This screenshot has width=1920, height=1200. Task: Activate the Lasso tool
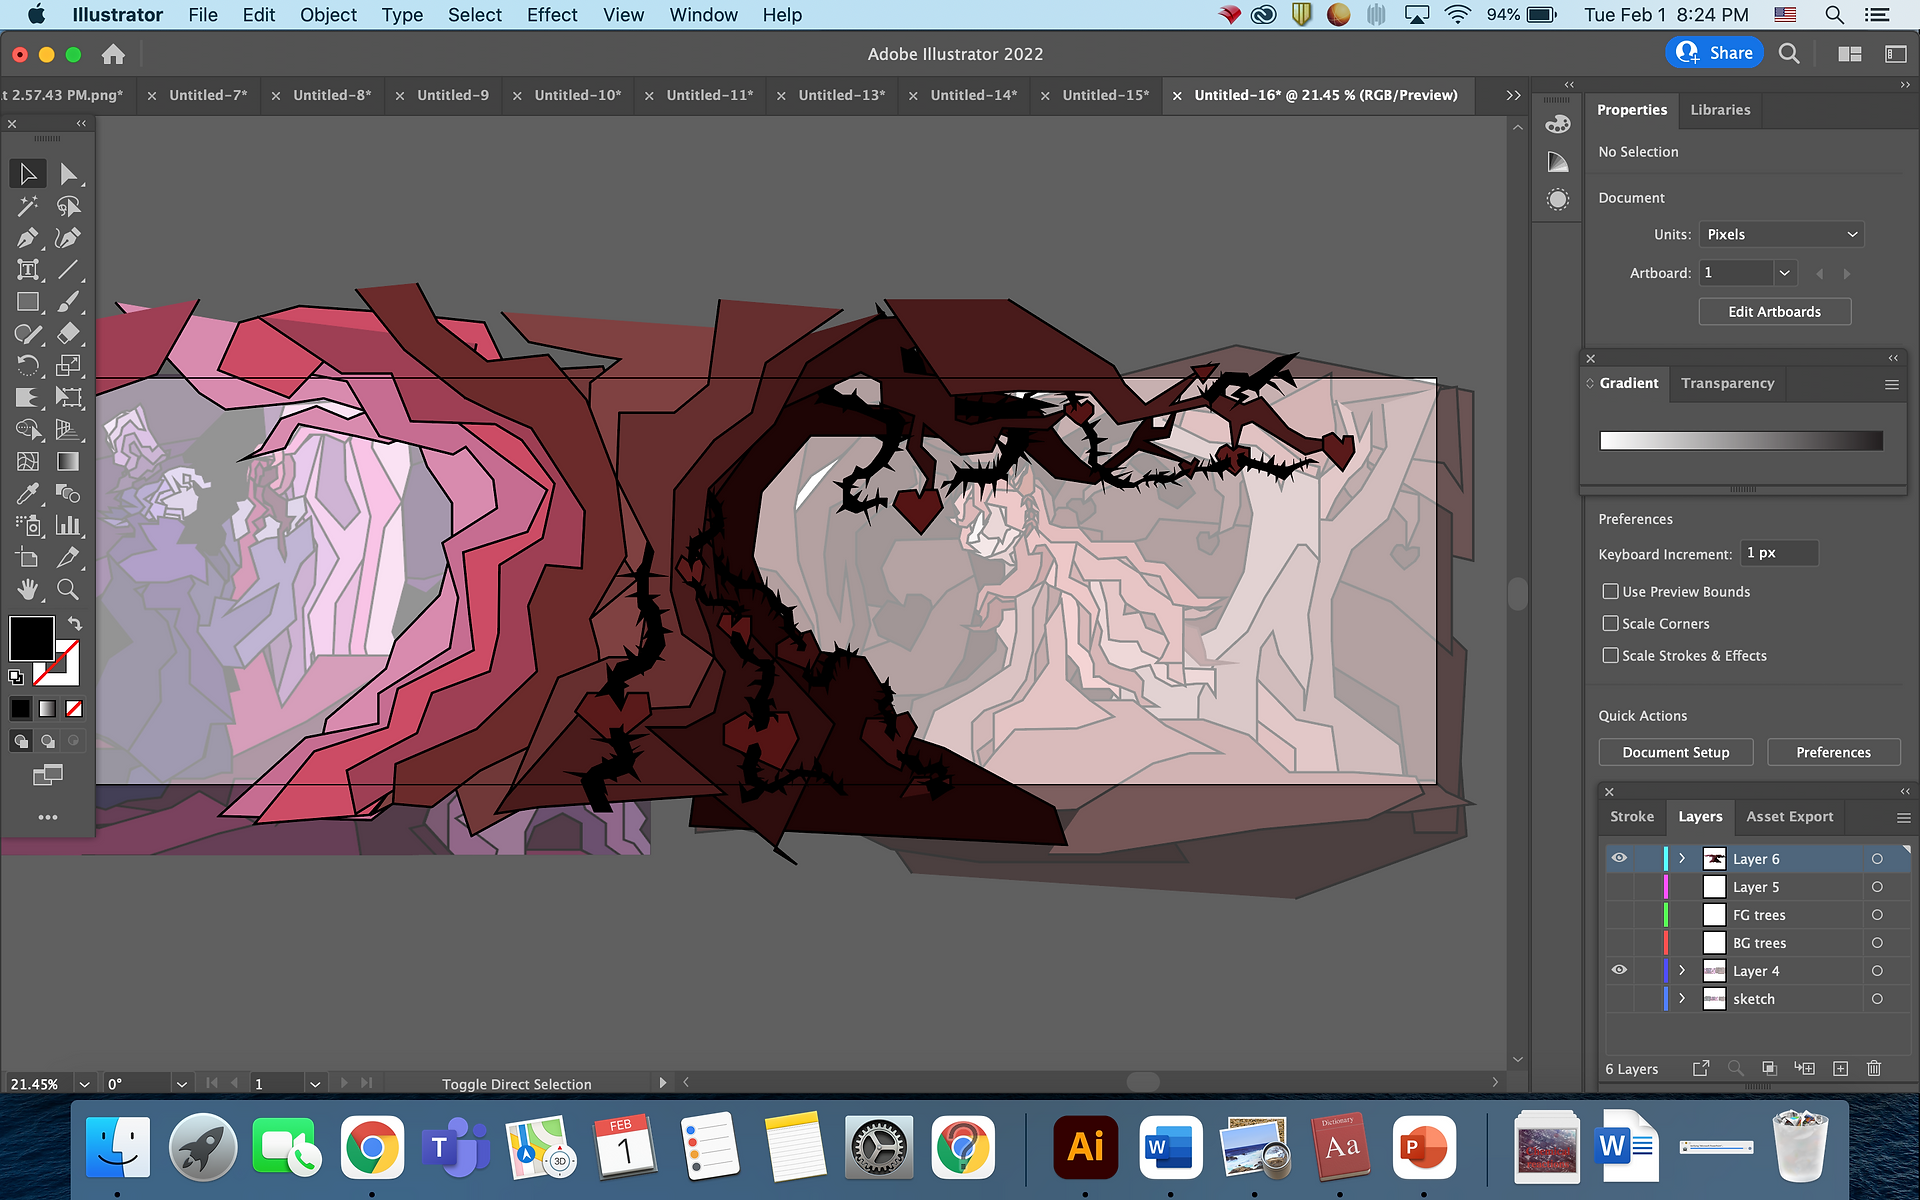[68, 206]
